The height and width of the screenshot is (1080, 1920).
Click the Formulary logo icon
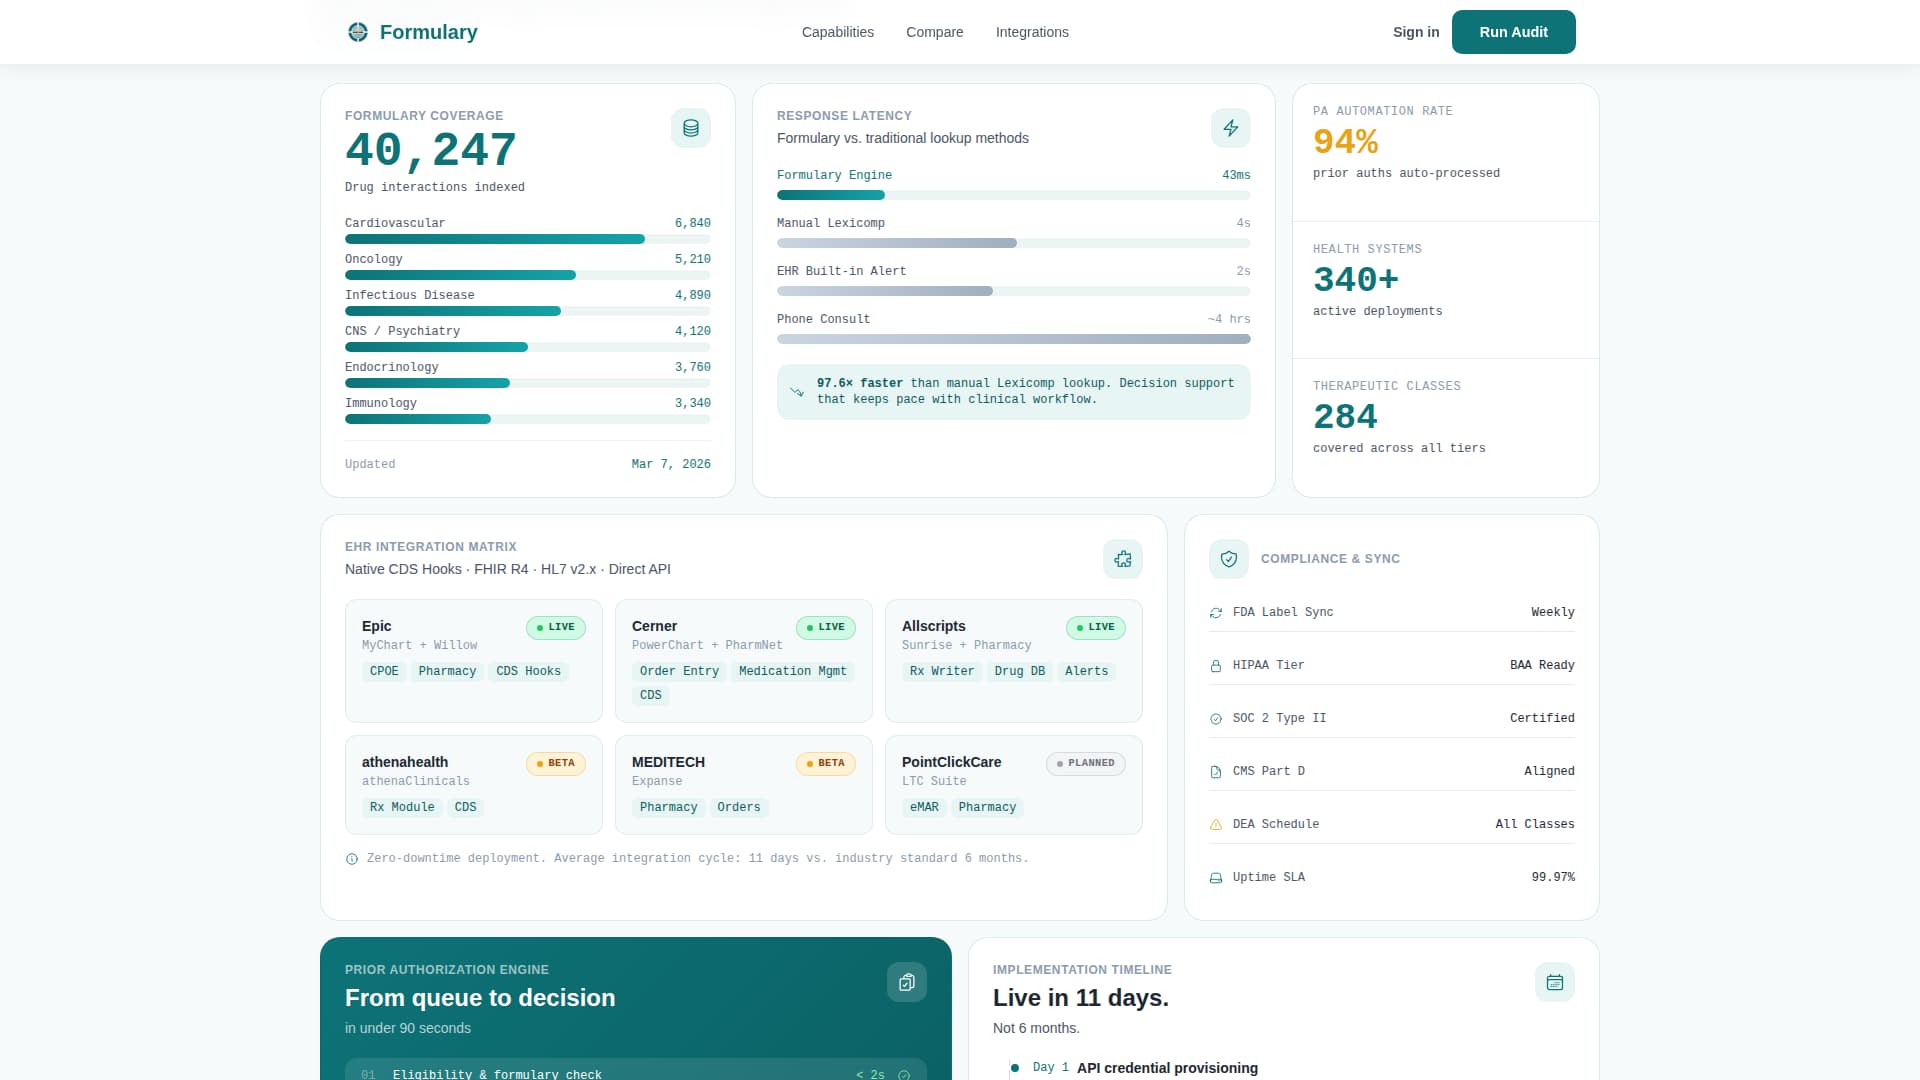pyautogui.click(x=358, y=32)
